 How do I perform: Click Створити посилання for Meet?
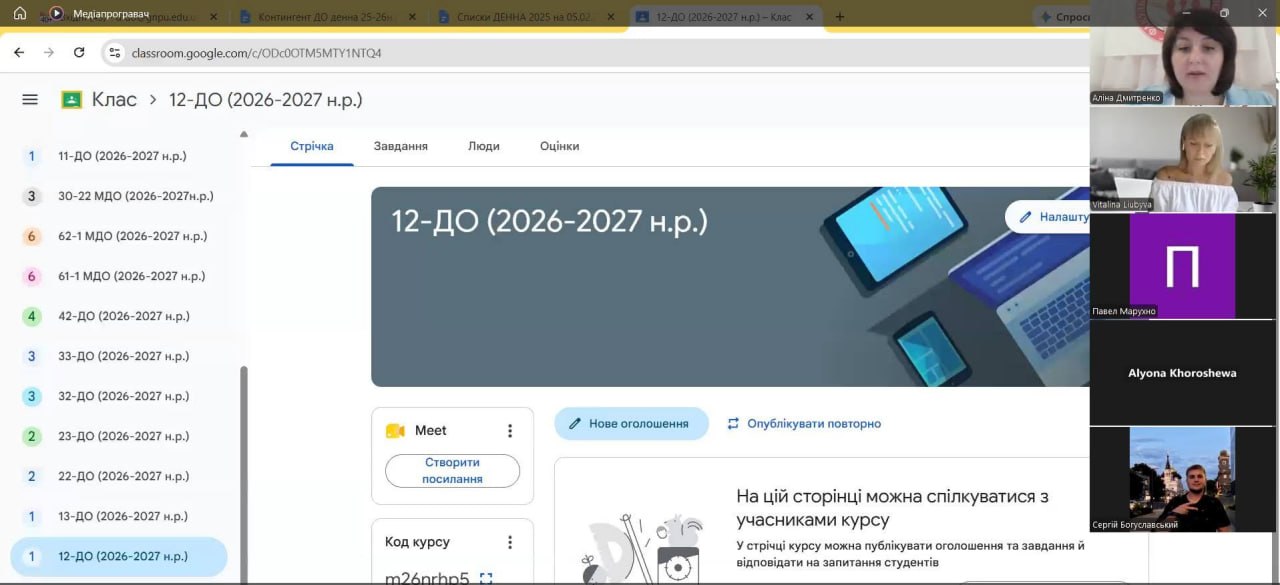click(x=452, y=471)
